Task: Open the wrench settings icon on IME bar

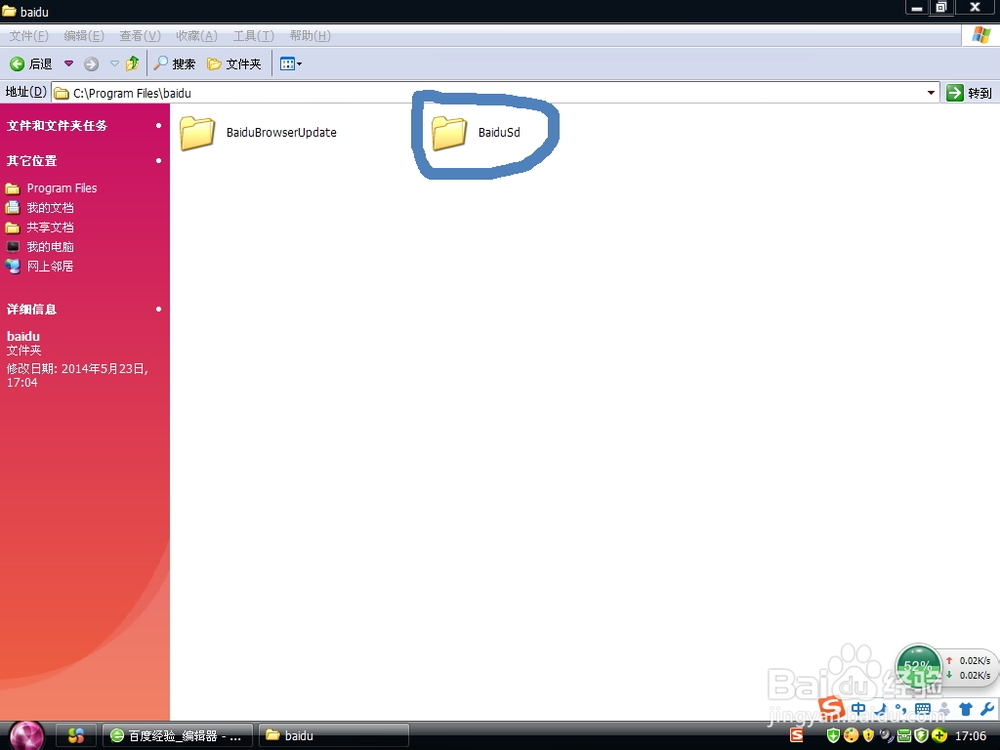Action: [987, 709]
